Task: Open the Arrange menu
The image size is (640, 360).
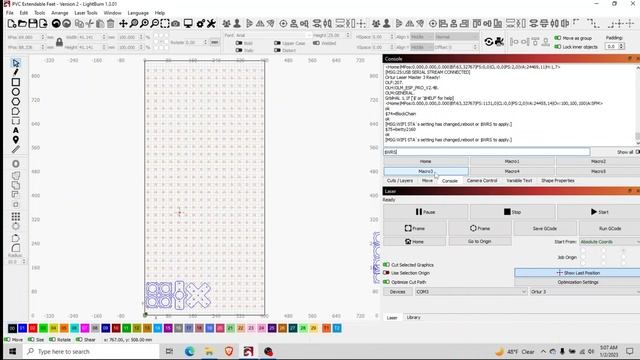Action: point(60,13)
